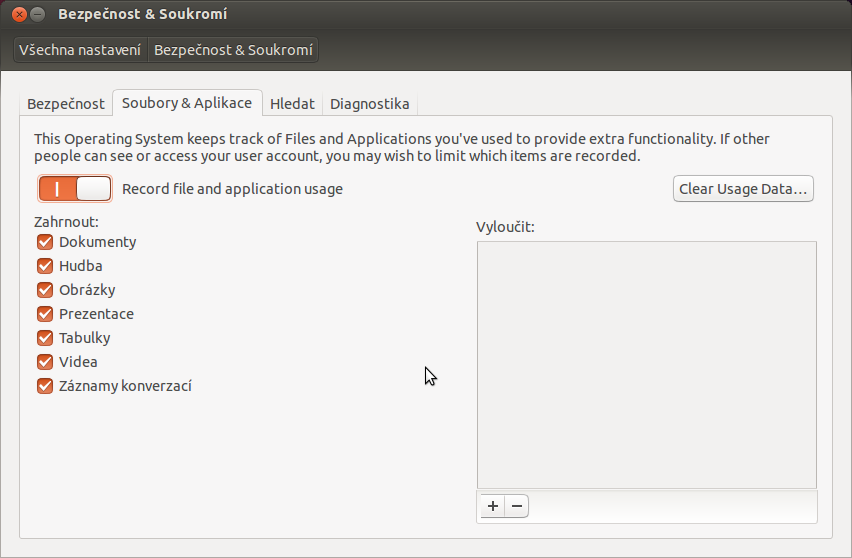Click the plus icon to add exclusion
Screen dimensions: 852x558
pos(492,506)
